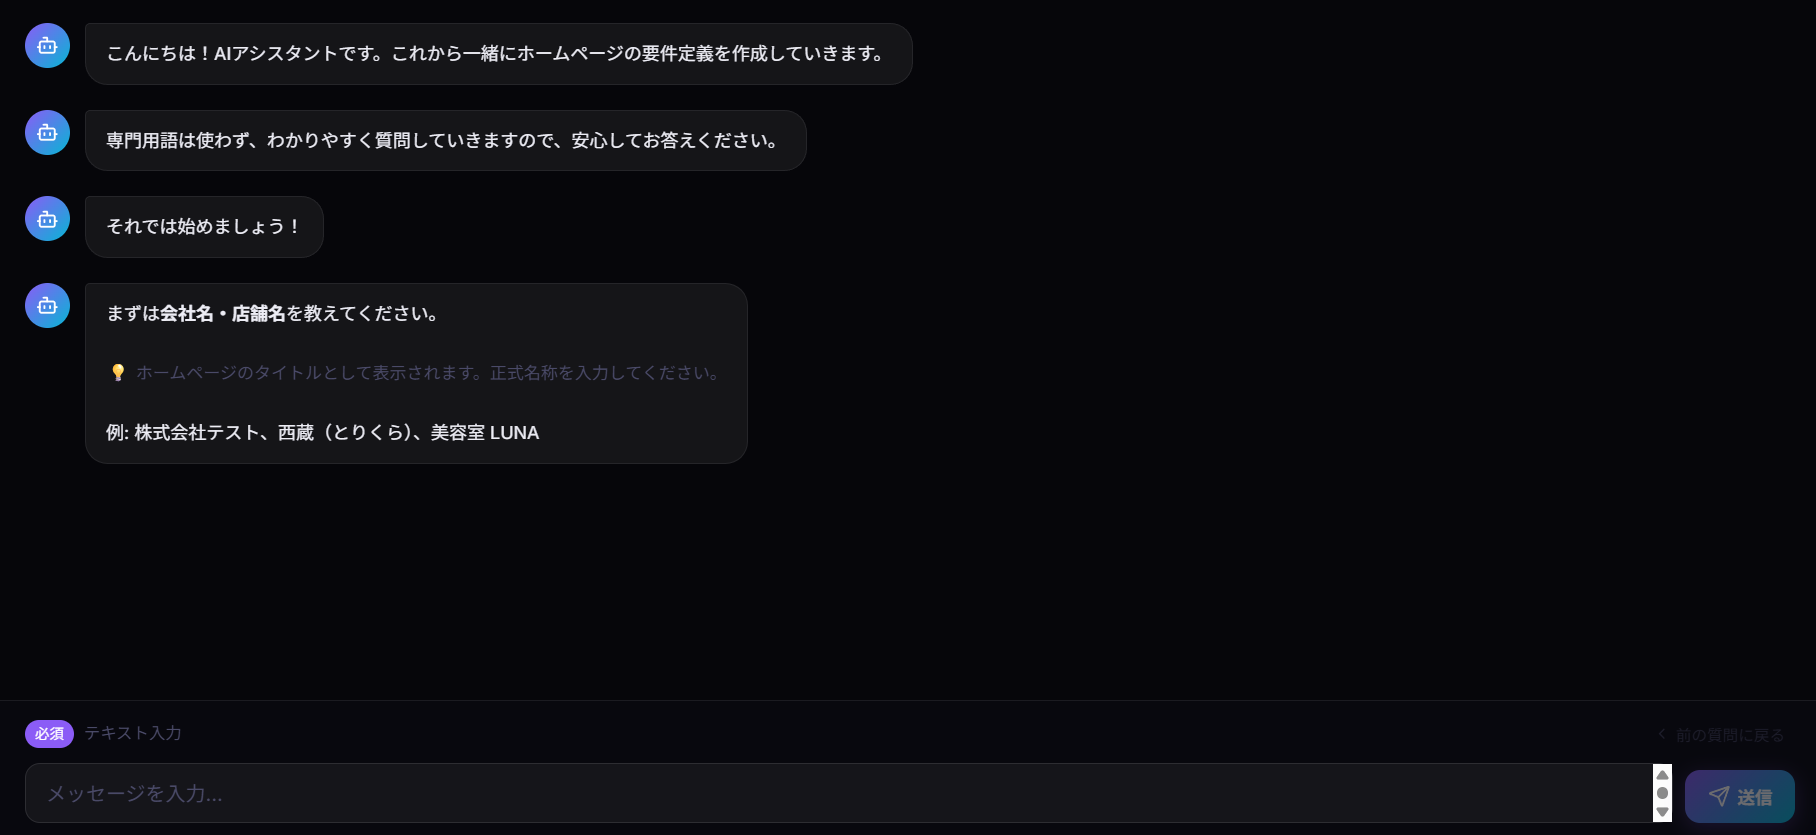Select the 会社名・店舗名 question bubble
This screenshot has width=1816, height=835.
click(416, 373)
